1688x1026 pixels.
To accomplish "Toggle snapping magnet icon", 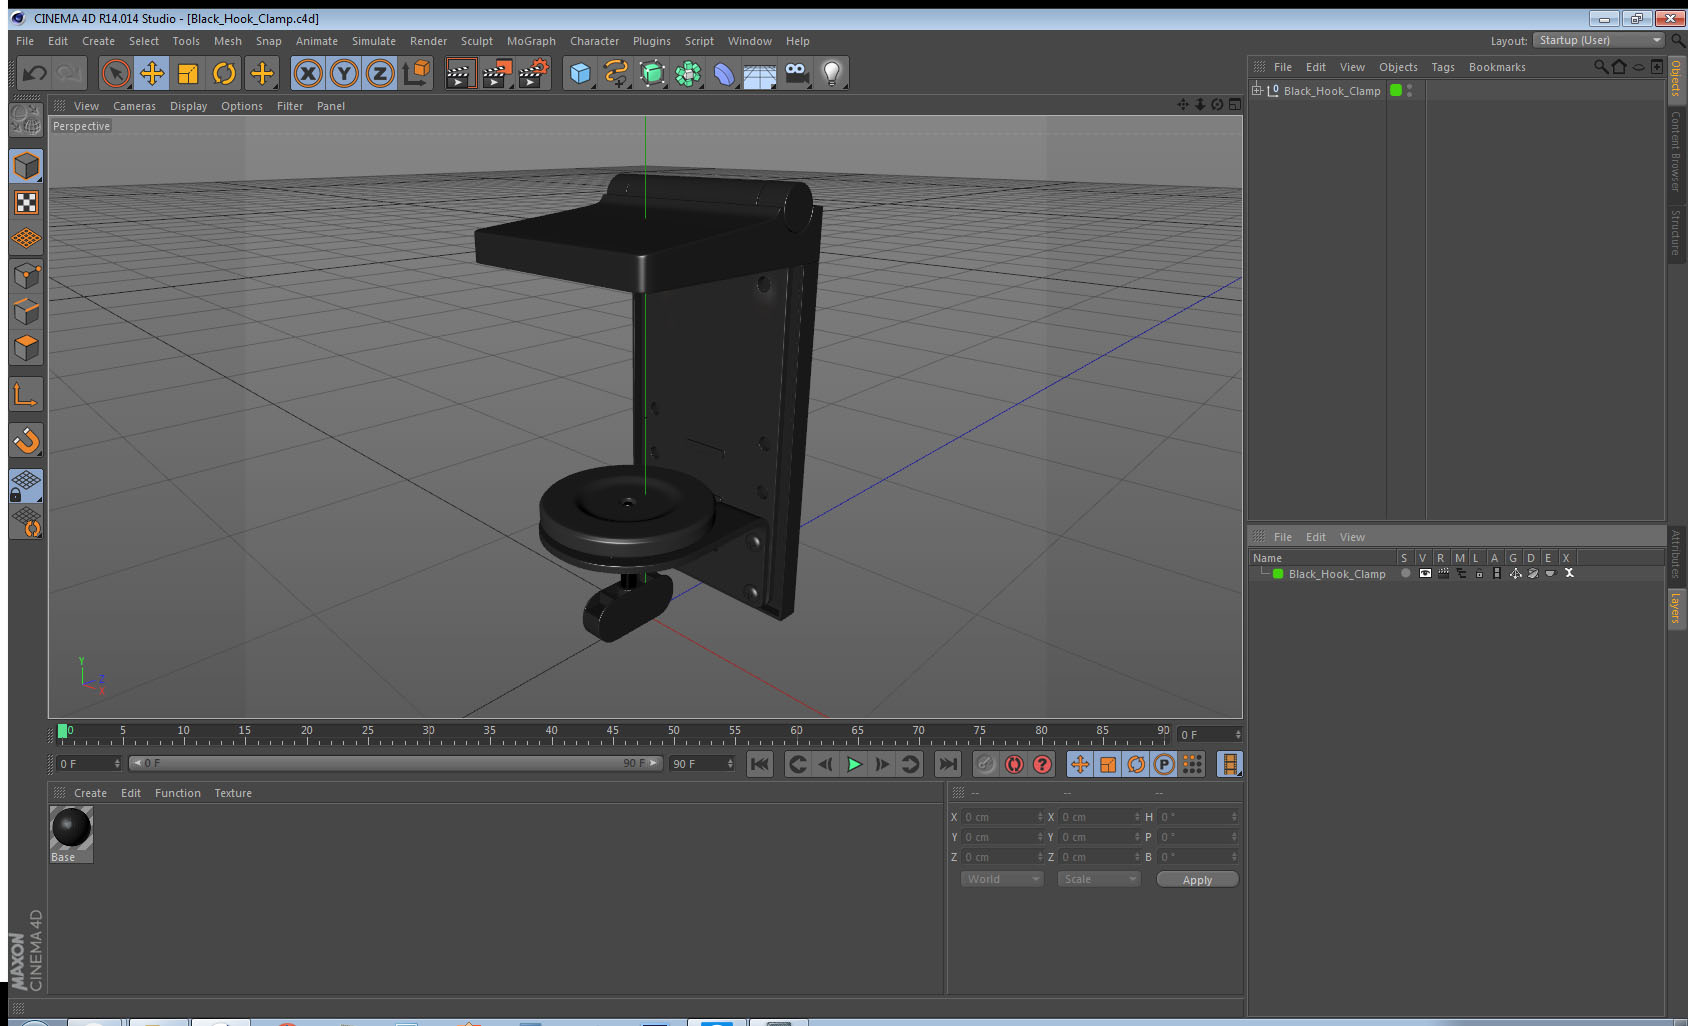I will coord(26,440).
